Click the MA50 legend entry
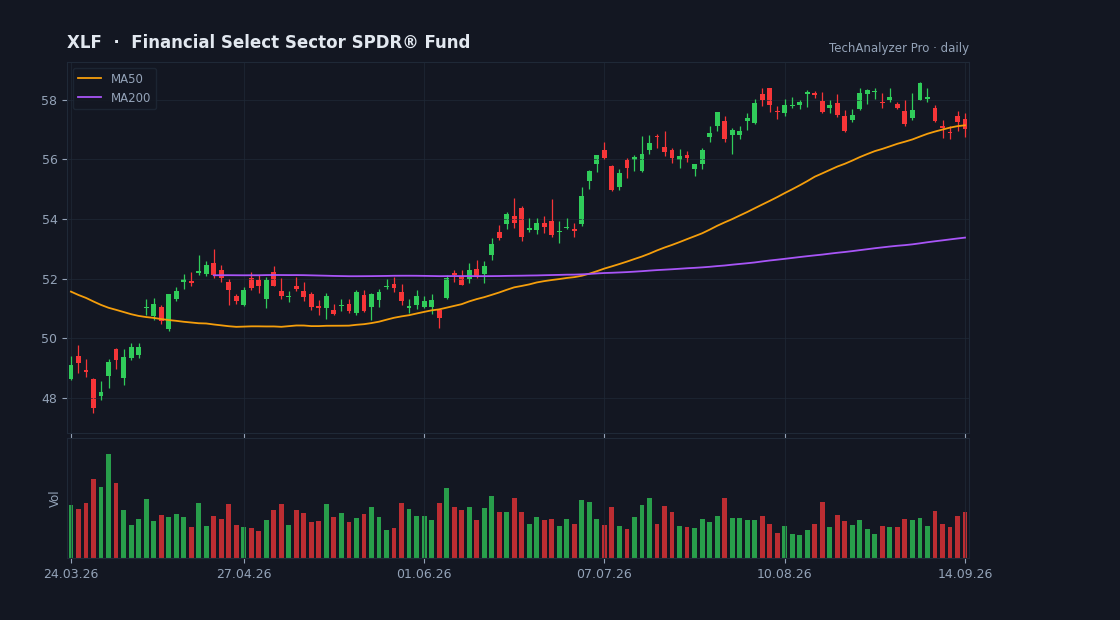This screenshot has height=620, width=1120. [x=110, y=79]
